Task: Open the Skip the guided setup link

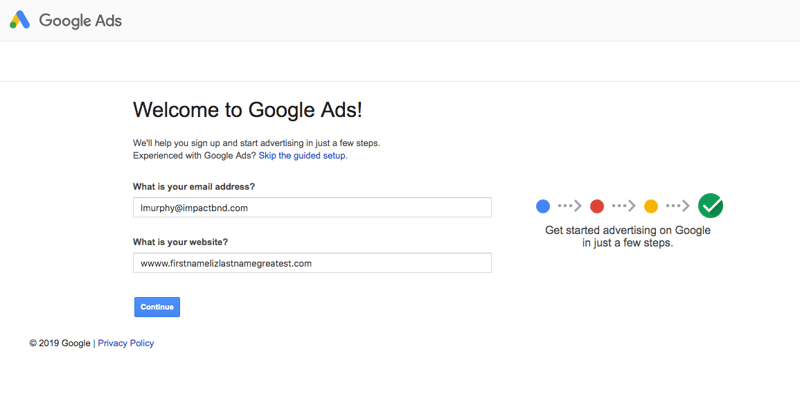Action: (303, 156)
